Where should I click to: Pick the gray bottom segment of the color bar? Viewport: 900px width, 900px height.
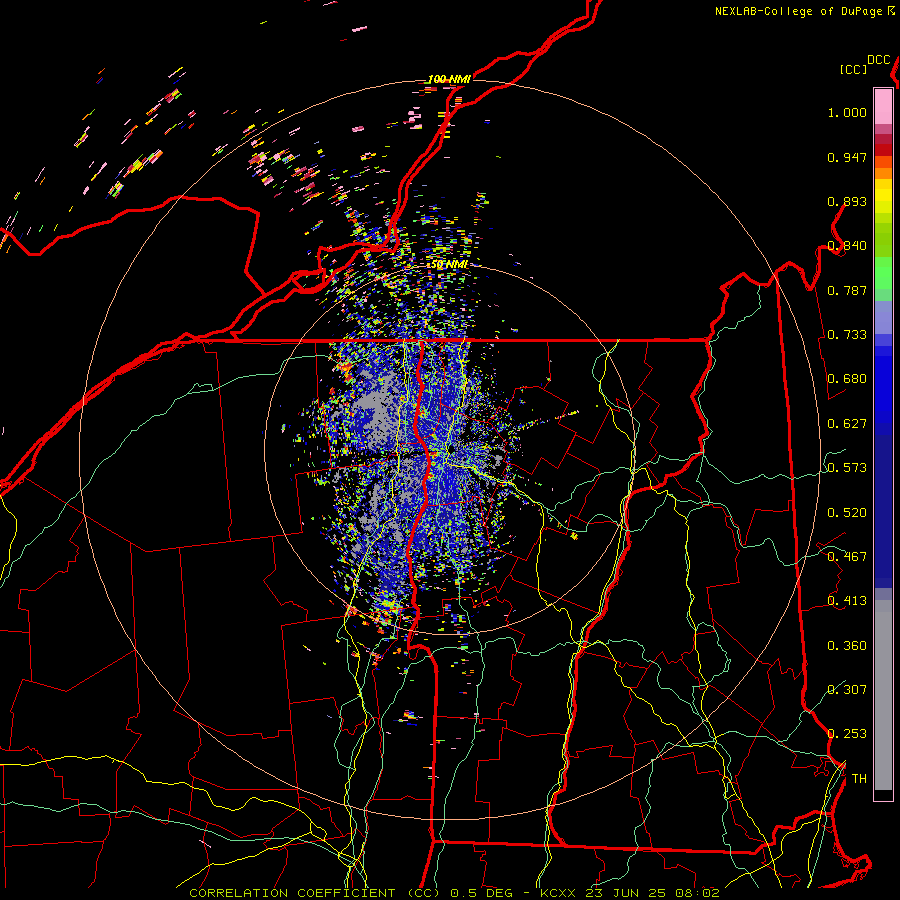[883, 695]
